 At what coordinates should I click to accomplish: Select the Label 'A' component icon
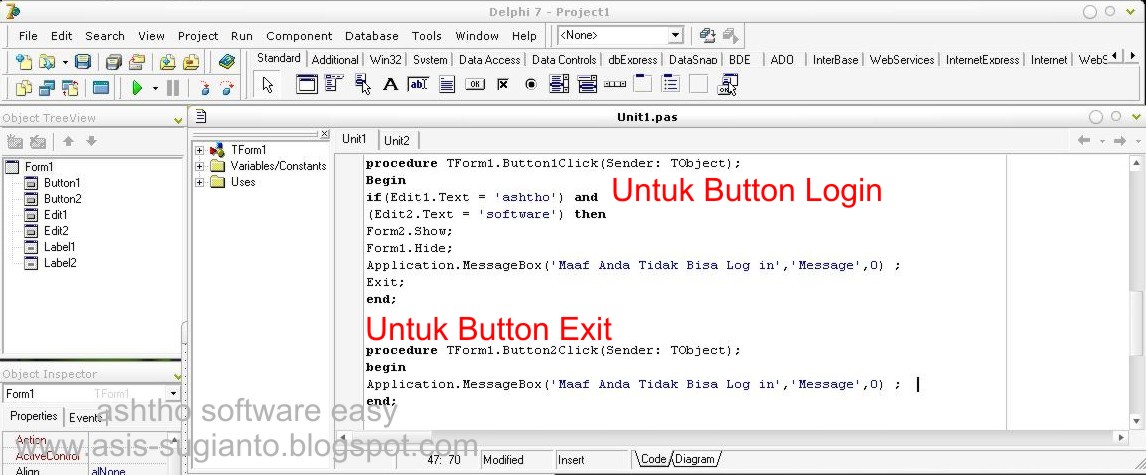point(390,84)
